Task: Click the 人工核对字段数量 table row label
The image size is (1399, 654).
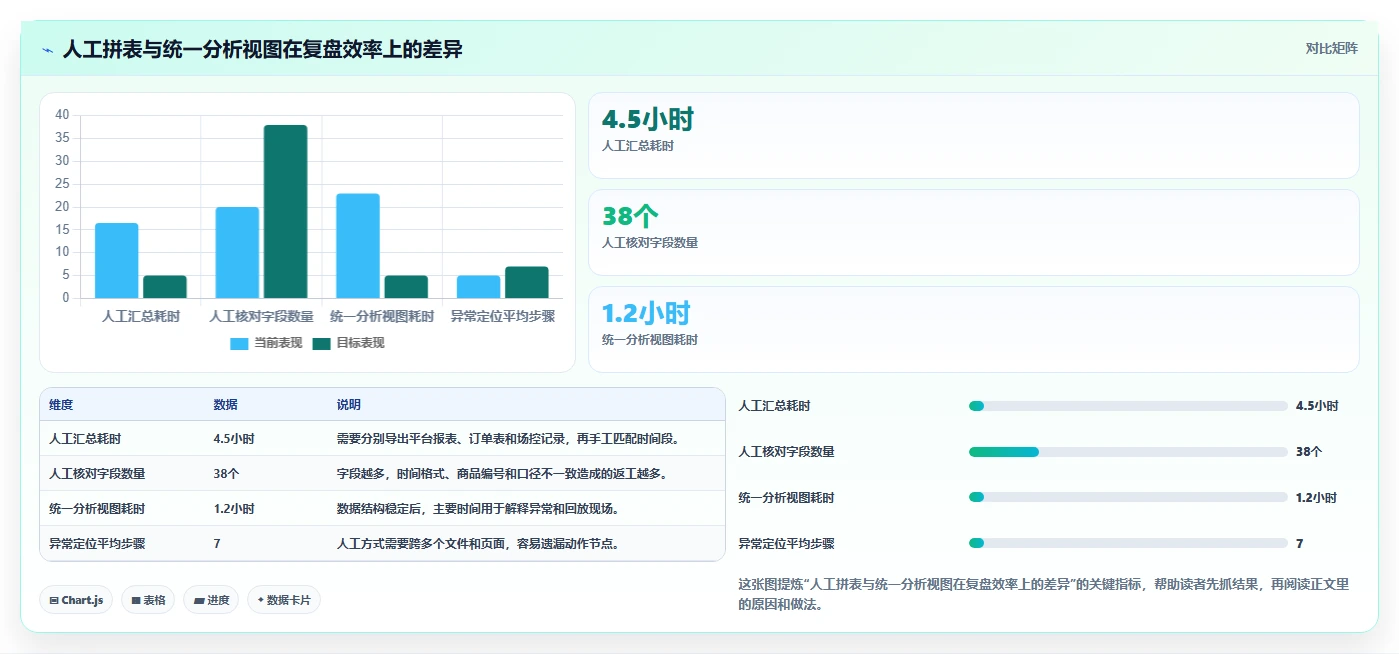Action: coord(97,474)
